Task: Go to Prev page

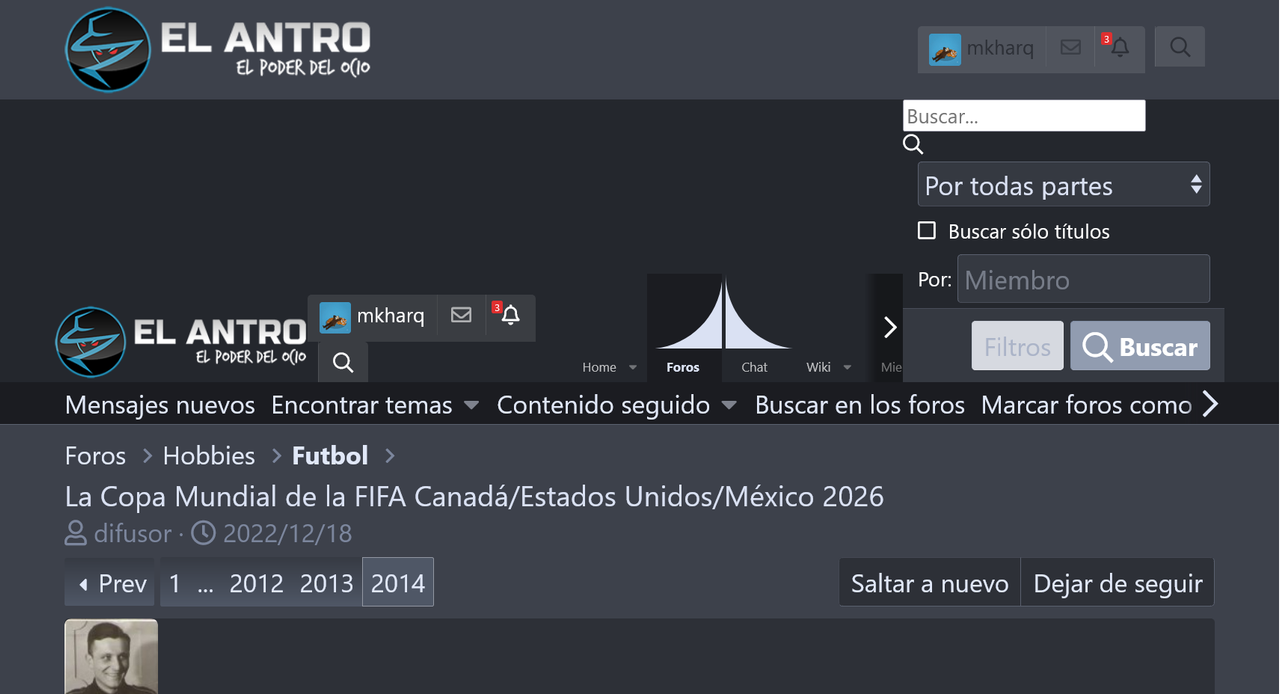Action: click(112, 583)
